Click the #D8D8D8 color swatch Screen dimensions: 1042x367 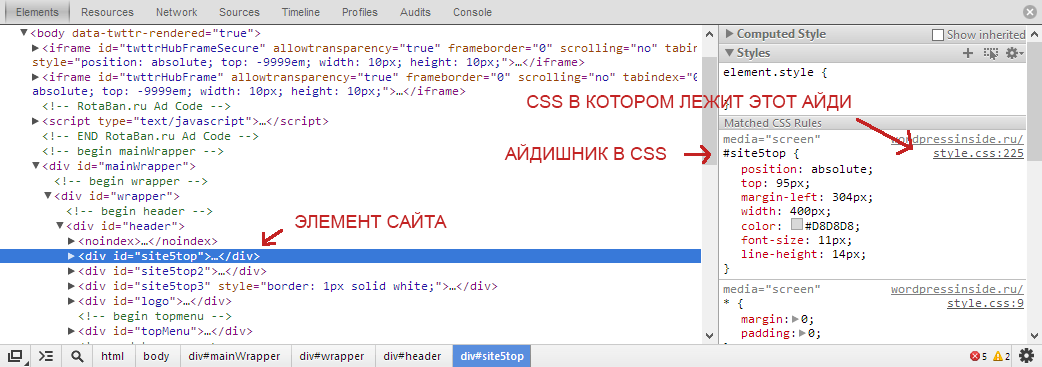[x=797, y=225]
